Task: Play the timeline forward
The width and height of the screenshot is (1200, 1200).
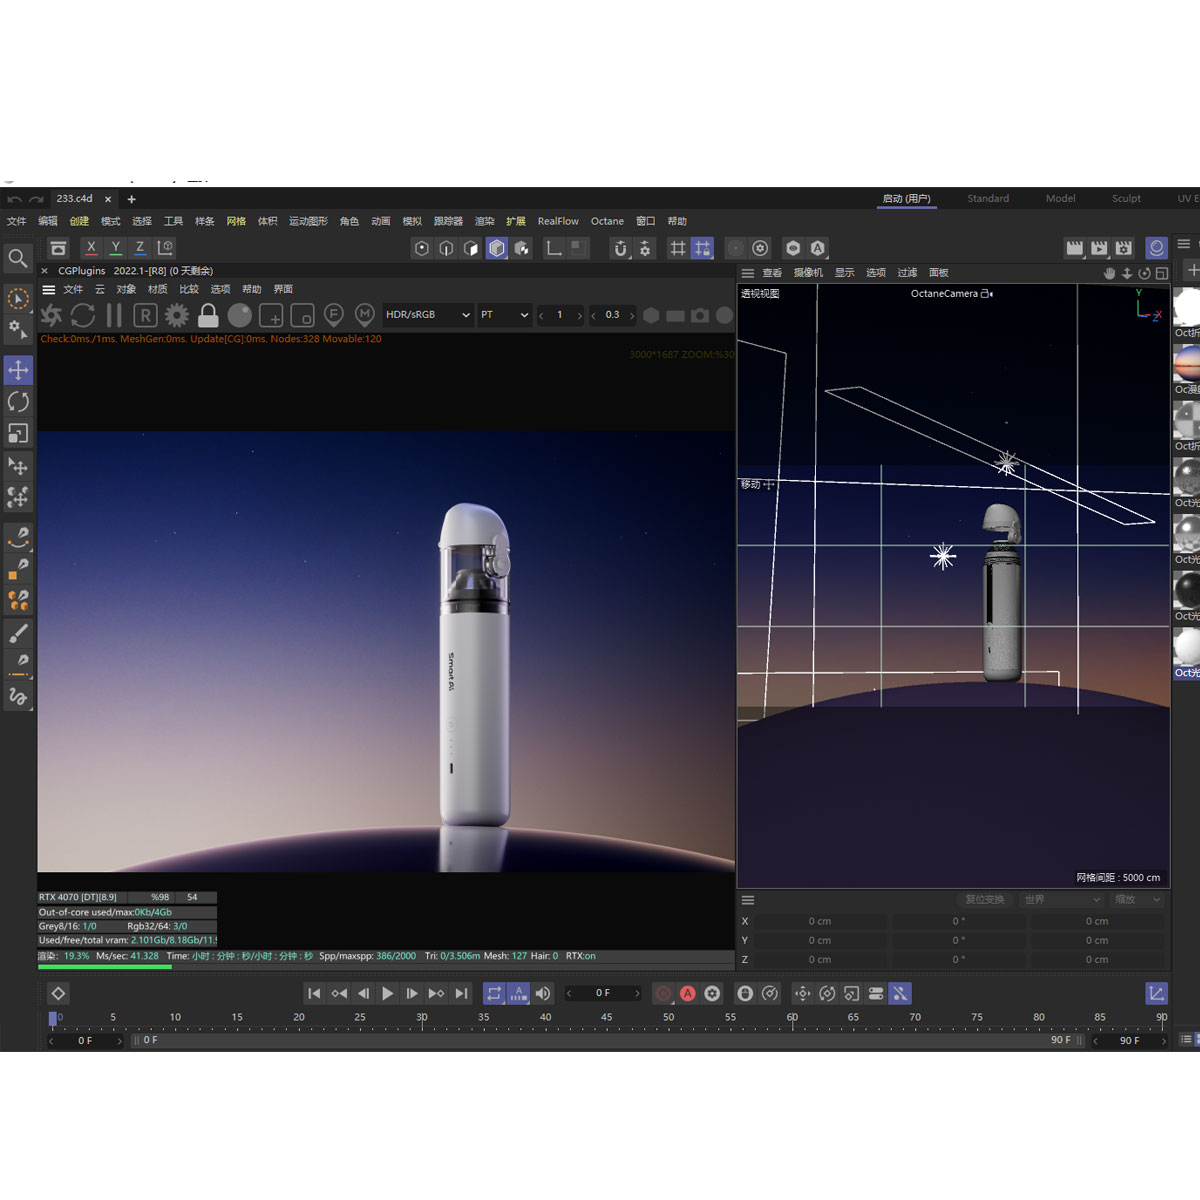Action: tap(388, 994)
